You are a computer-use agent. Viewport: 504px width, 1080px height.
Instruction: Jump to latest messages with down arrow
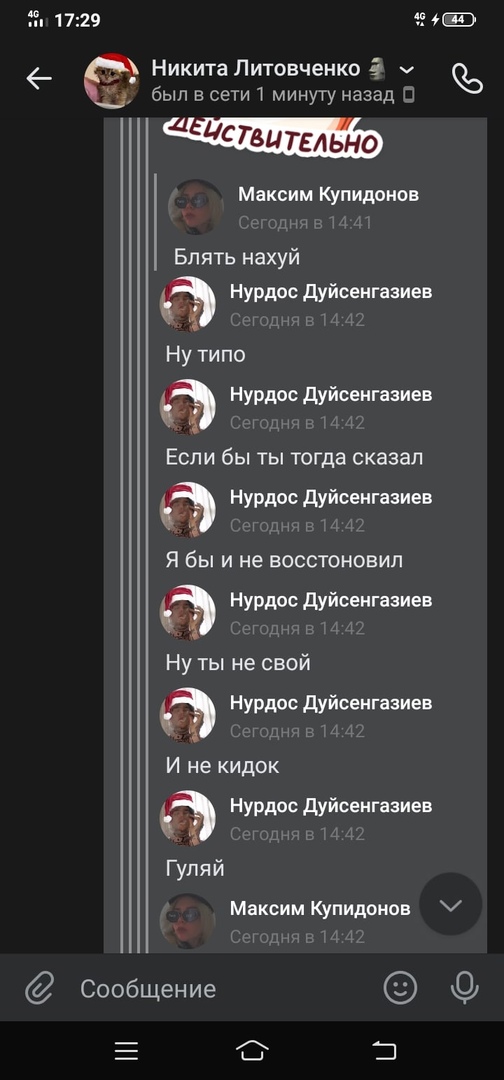(451, 904)
